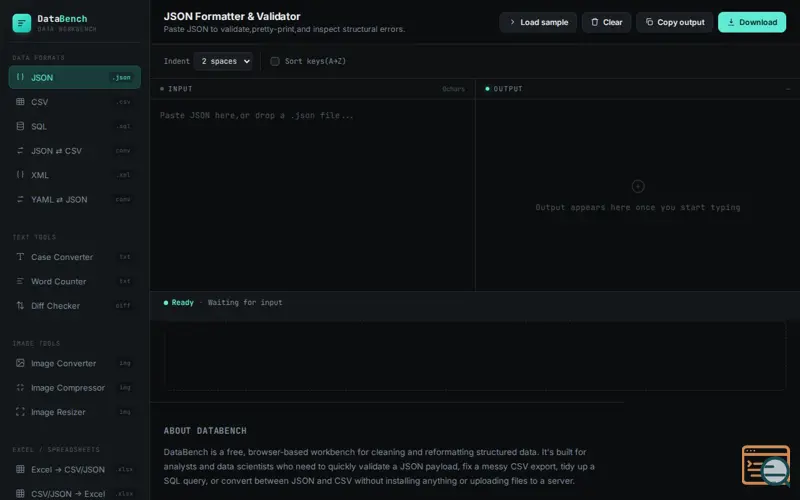Click the Case Converter text icon
The image size is (800, 500).
(20, 257)
